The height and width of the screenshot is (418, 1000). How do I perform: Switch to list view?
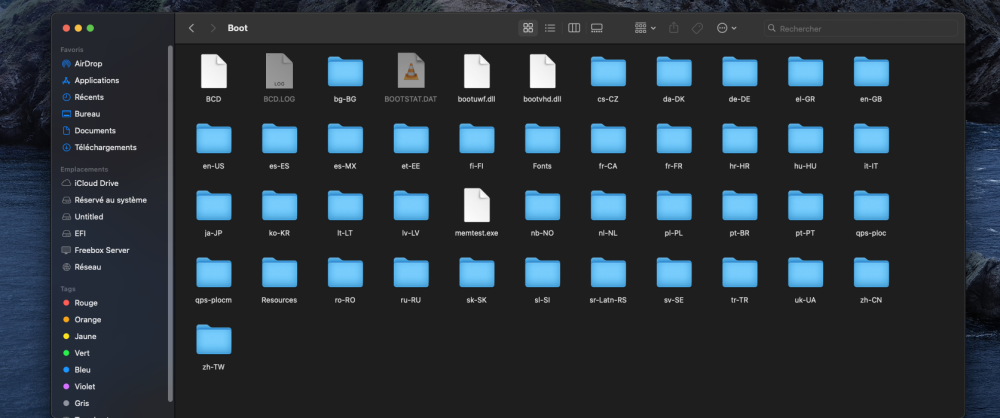(x=550, y=28)
